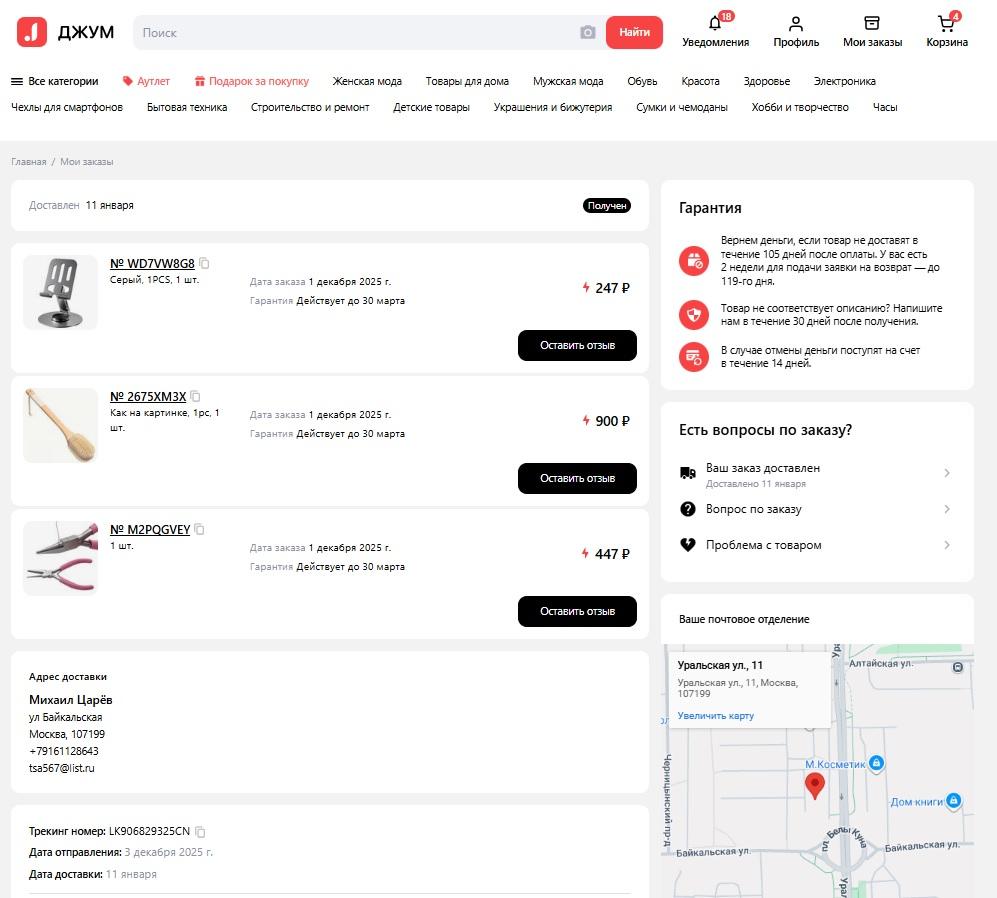The height and width of the screenshot is (898, 997).
Task: Open the phone stand product thumbnail
Action: coord(60,293)
